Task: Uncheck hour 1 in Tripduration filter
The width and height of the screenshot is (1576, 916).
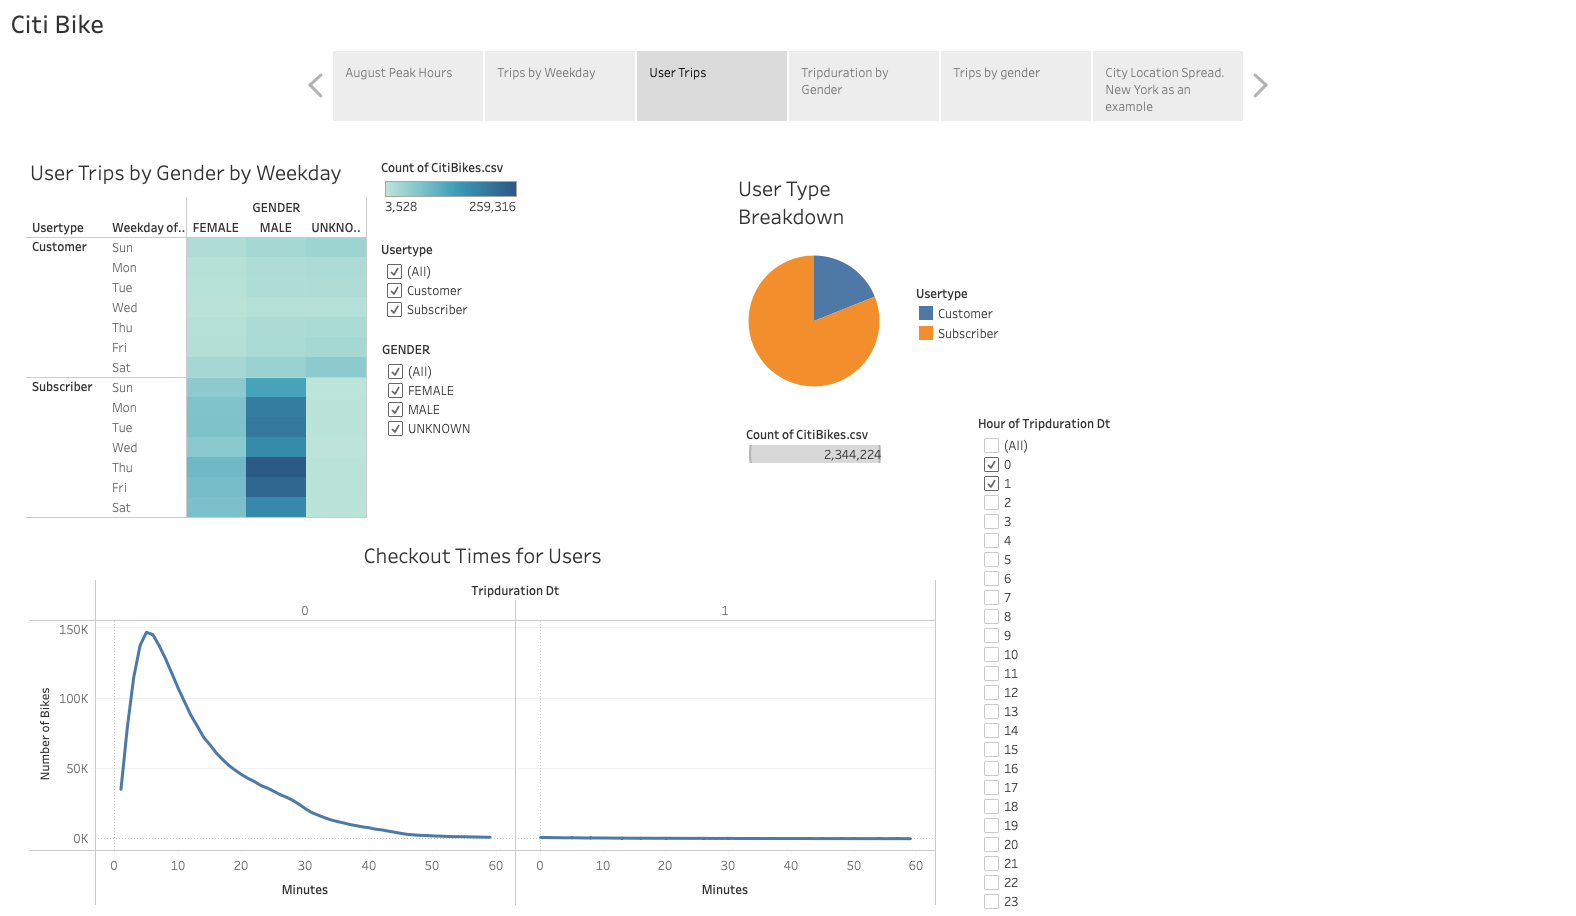Action: 992,484
